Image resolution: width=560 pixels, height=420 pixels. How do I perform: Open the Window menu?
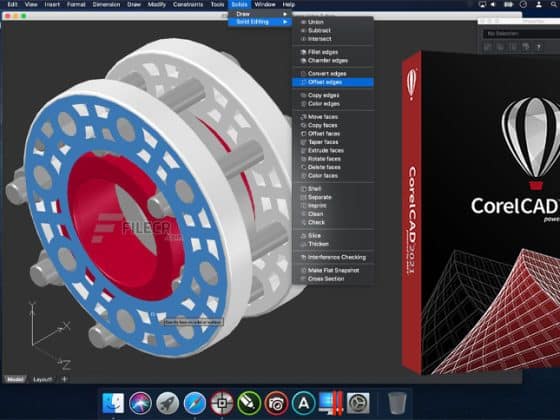(x=265, y=4)
